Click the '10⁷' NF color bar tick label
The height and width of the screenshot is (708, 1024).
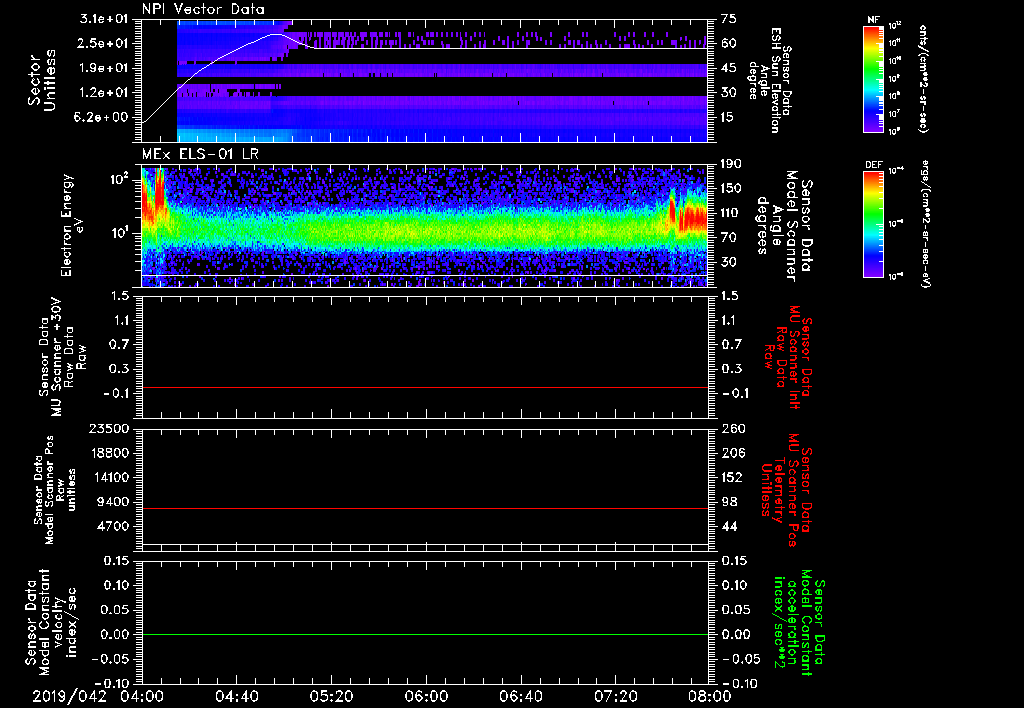click(x=895, y=114)
